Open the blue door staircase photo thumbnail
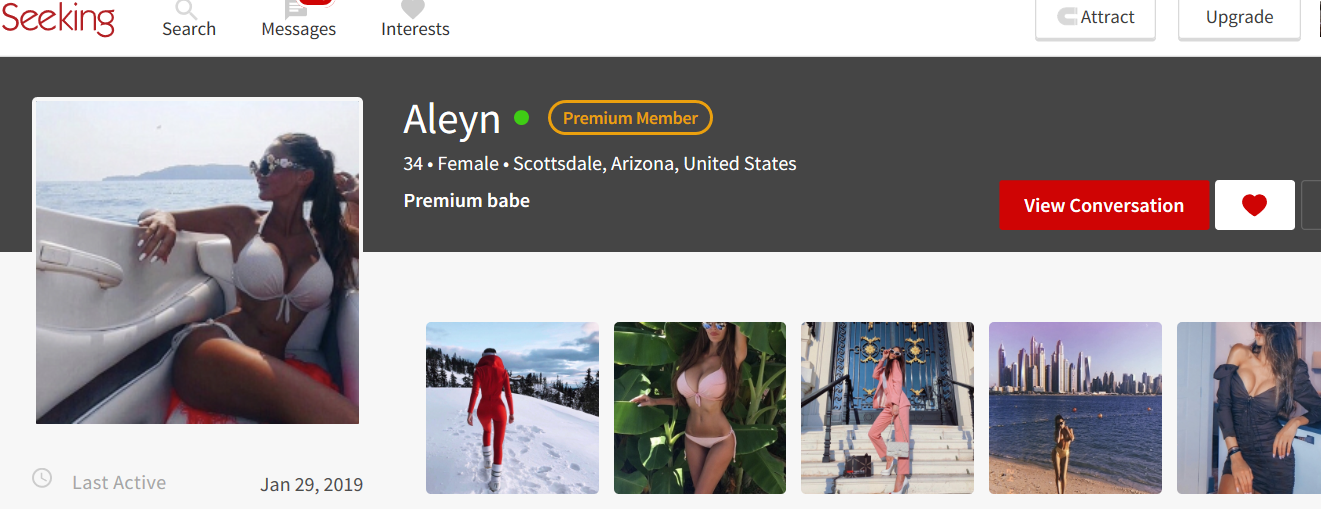 (x=887, y=408)
